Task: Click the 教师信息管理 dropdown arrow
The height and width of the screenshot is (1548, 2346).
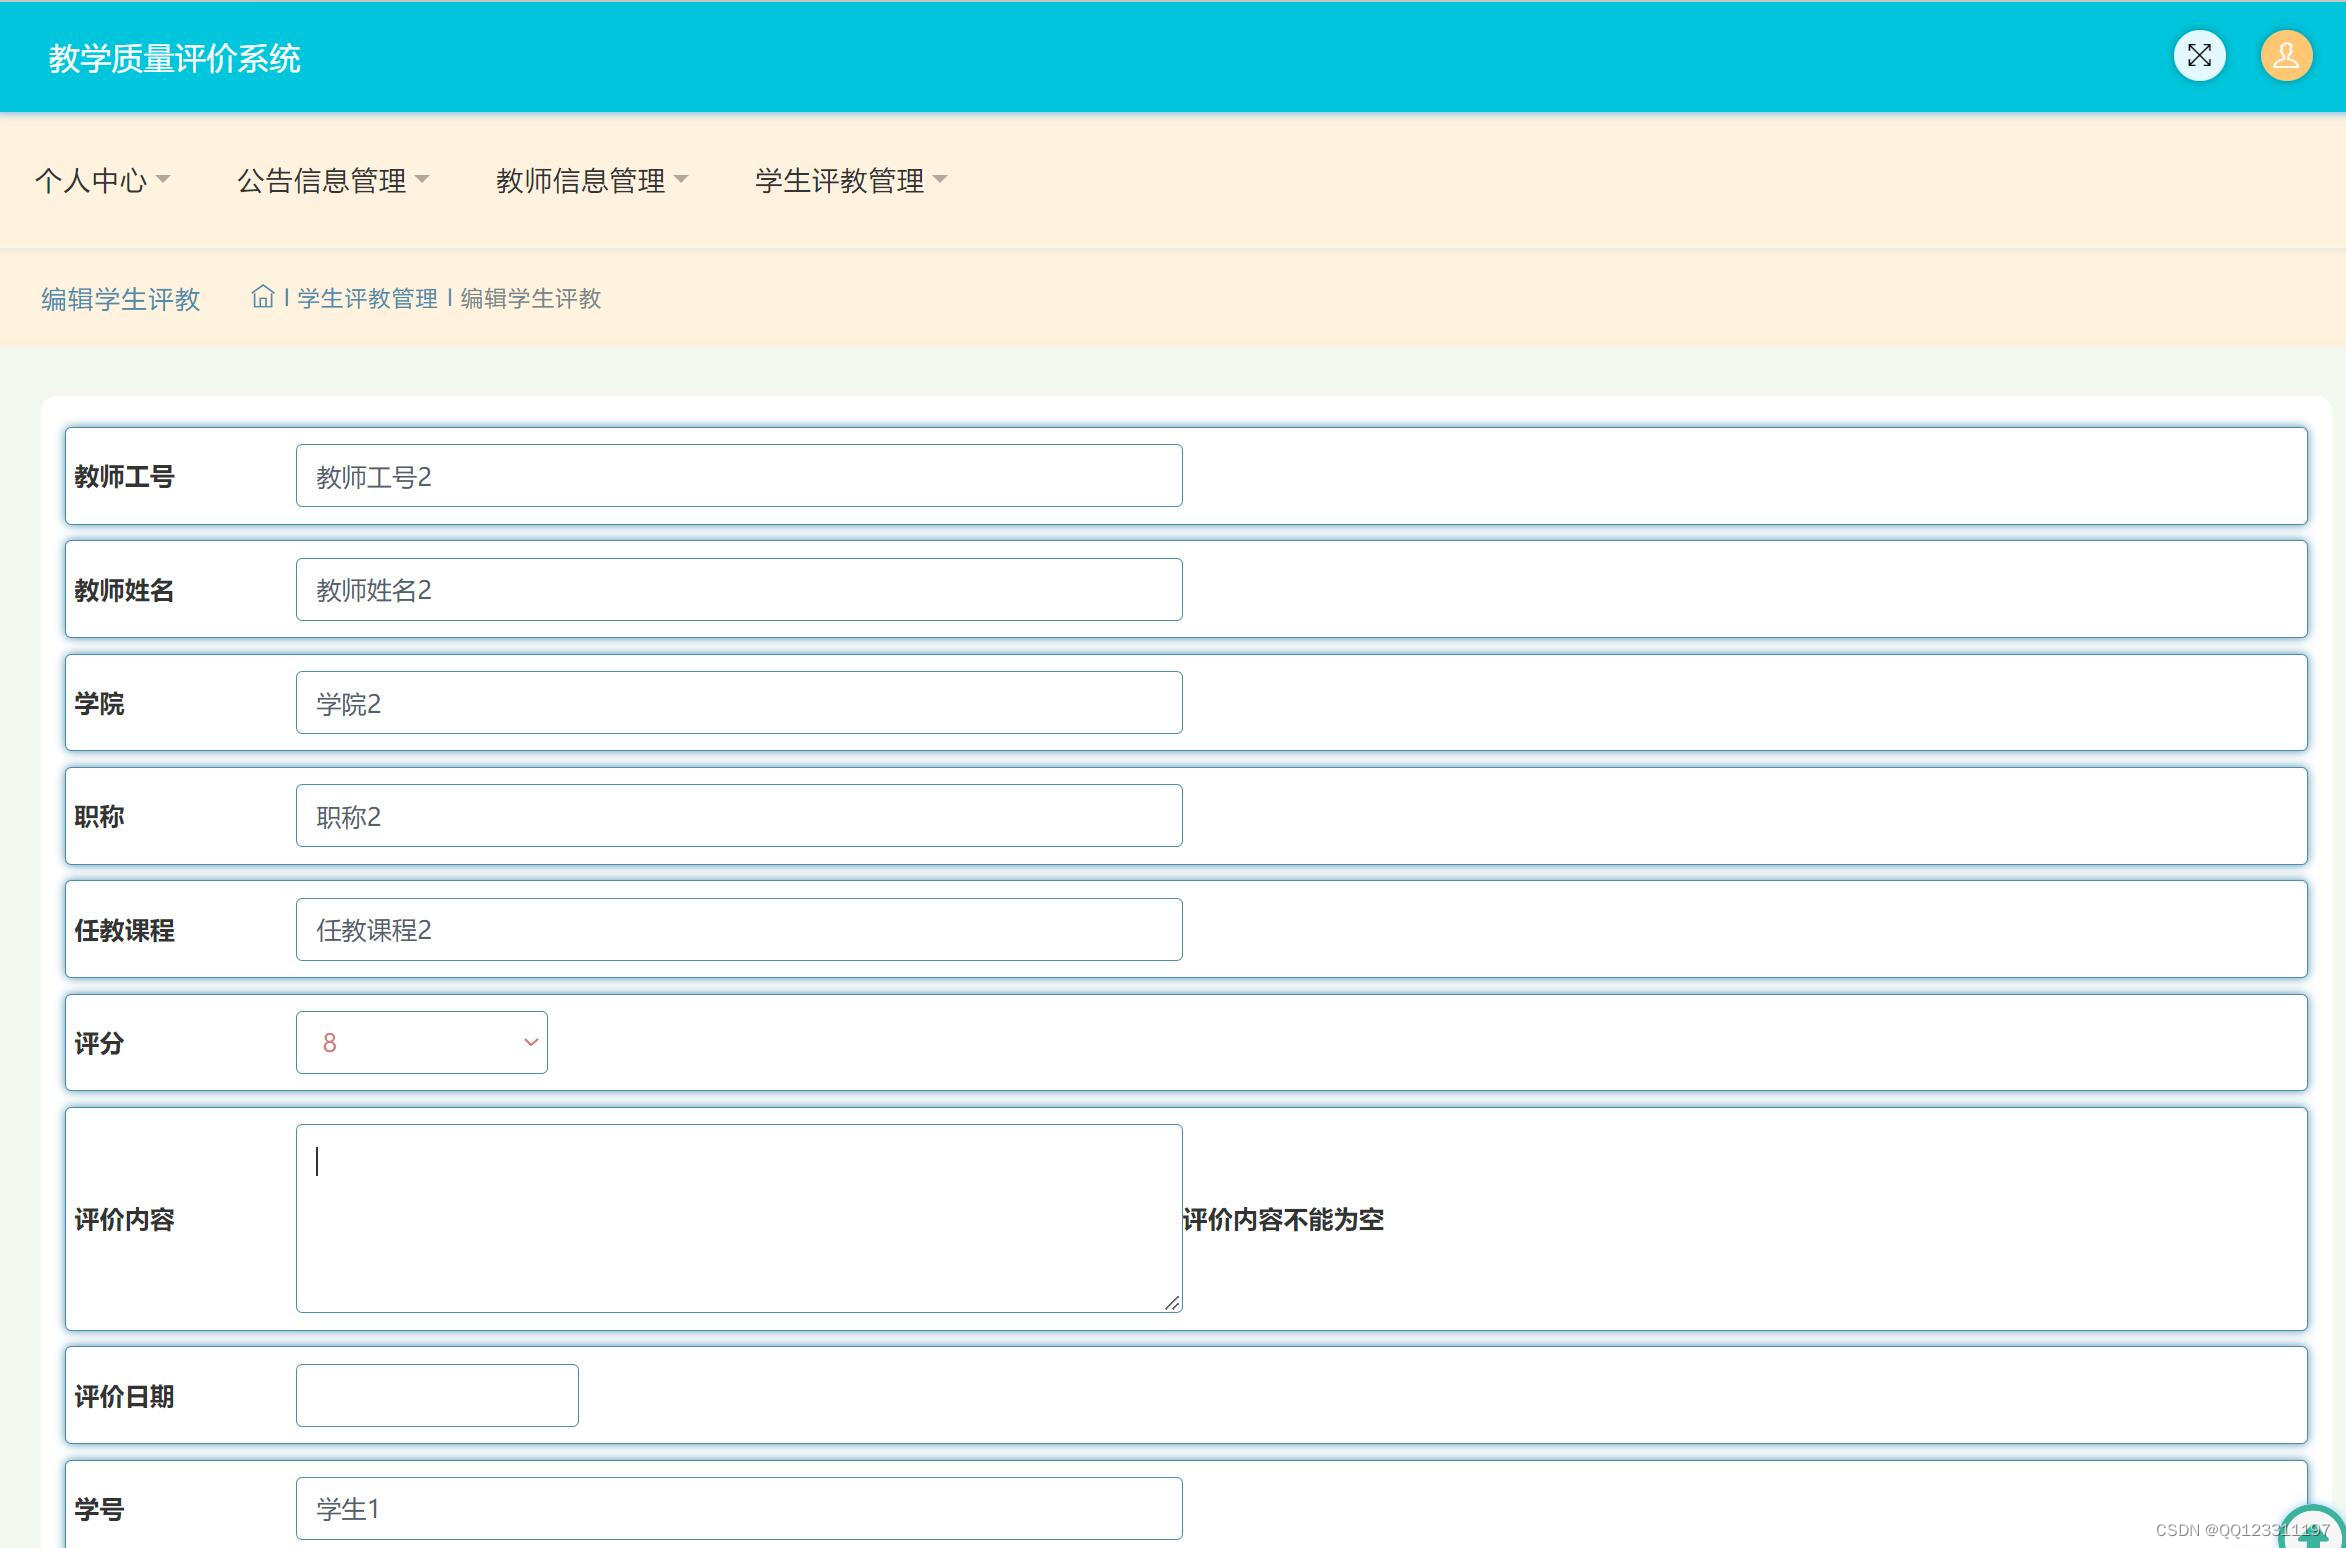Action: 681,180
